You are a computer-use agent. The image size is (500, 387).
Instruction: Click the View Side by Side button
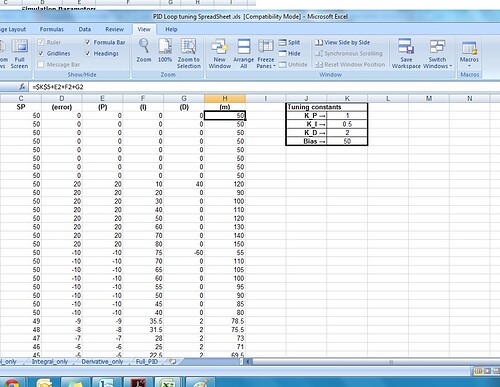(x=343, y=42)
